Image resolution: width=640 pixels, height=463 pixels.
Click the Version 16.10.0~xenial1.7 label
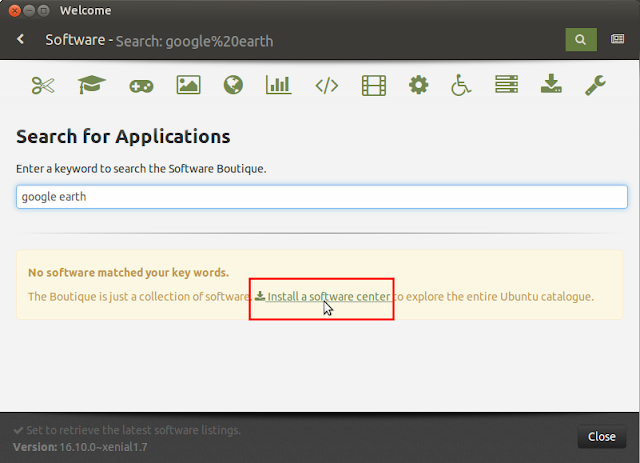pos(80,447)
